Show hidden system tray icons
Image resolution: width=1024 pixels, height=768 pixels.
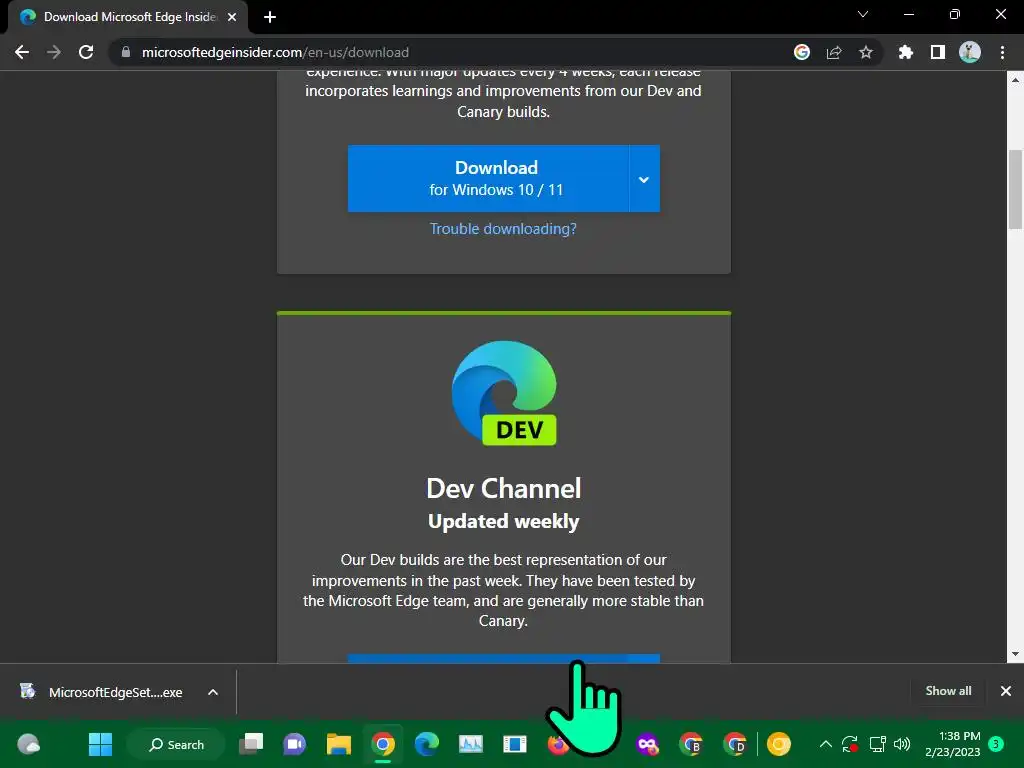coord(825,744)
